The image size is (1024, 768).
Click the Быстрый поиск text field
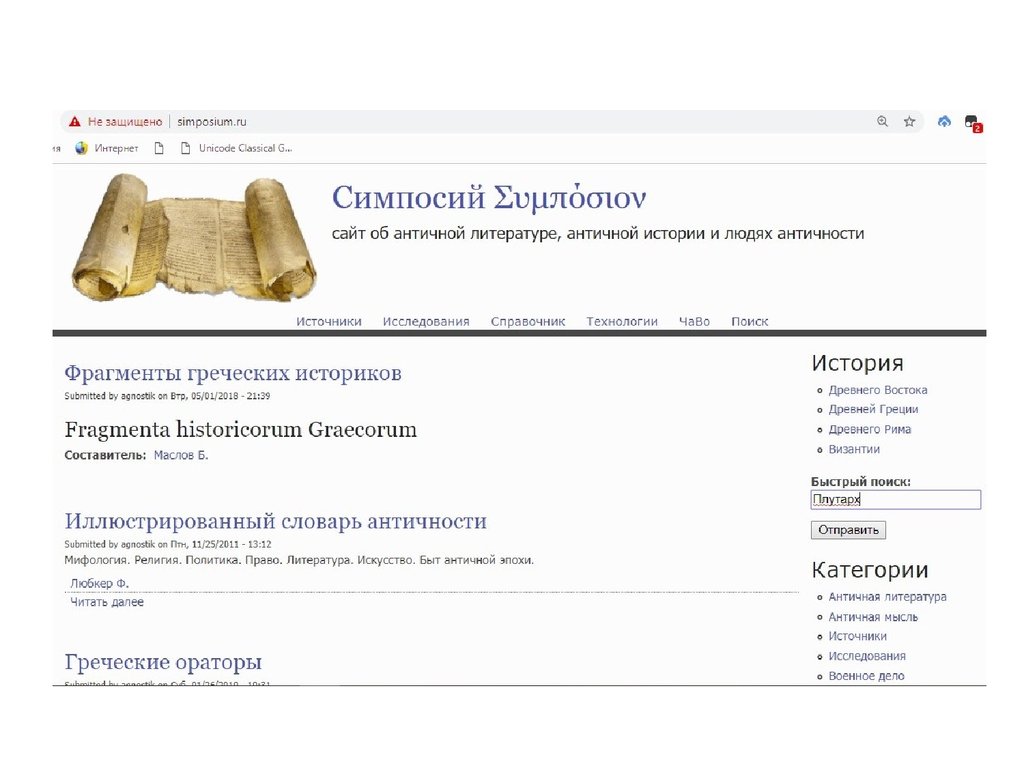(895, 500)
